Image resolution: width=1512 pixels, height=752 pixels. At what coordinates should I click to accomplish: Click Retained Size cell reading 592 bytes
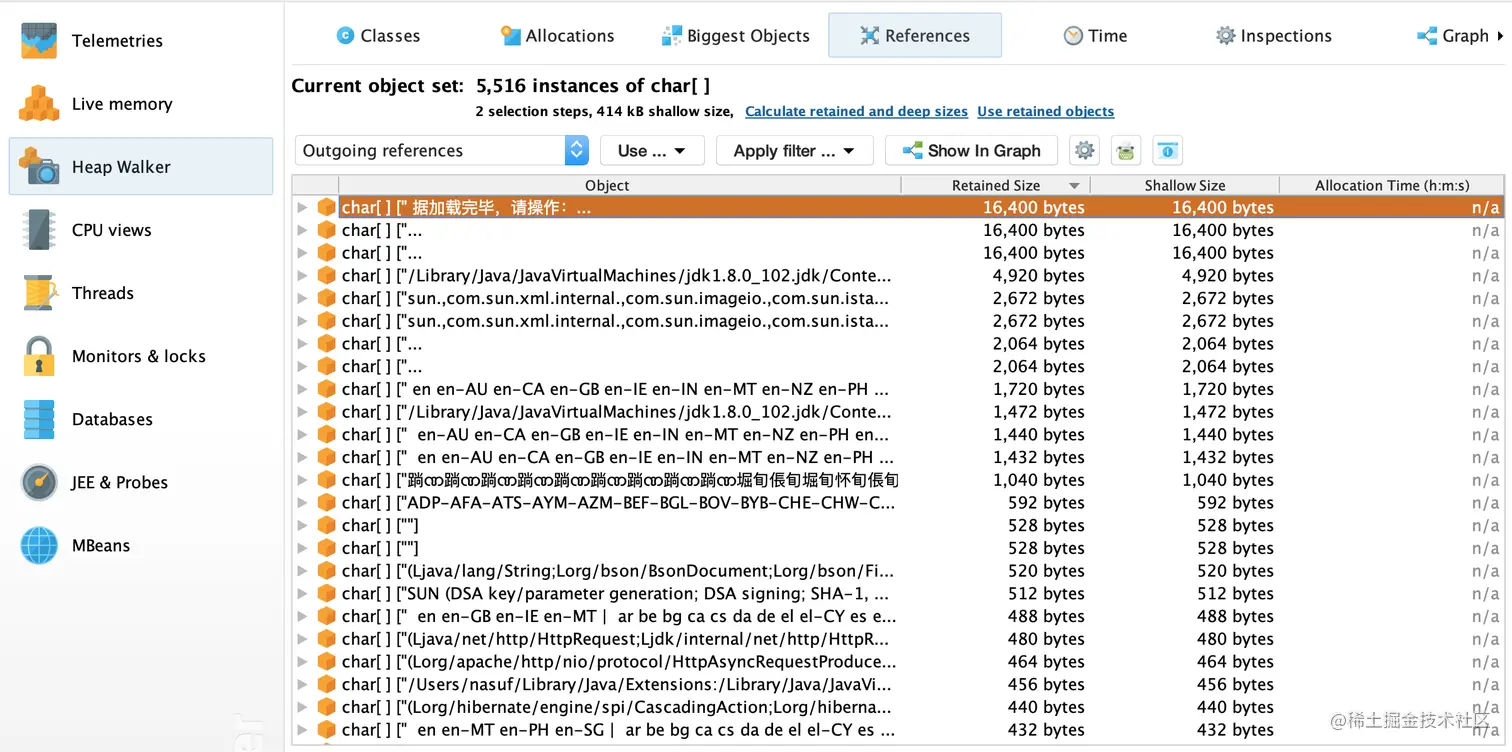[1046, 503]
